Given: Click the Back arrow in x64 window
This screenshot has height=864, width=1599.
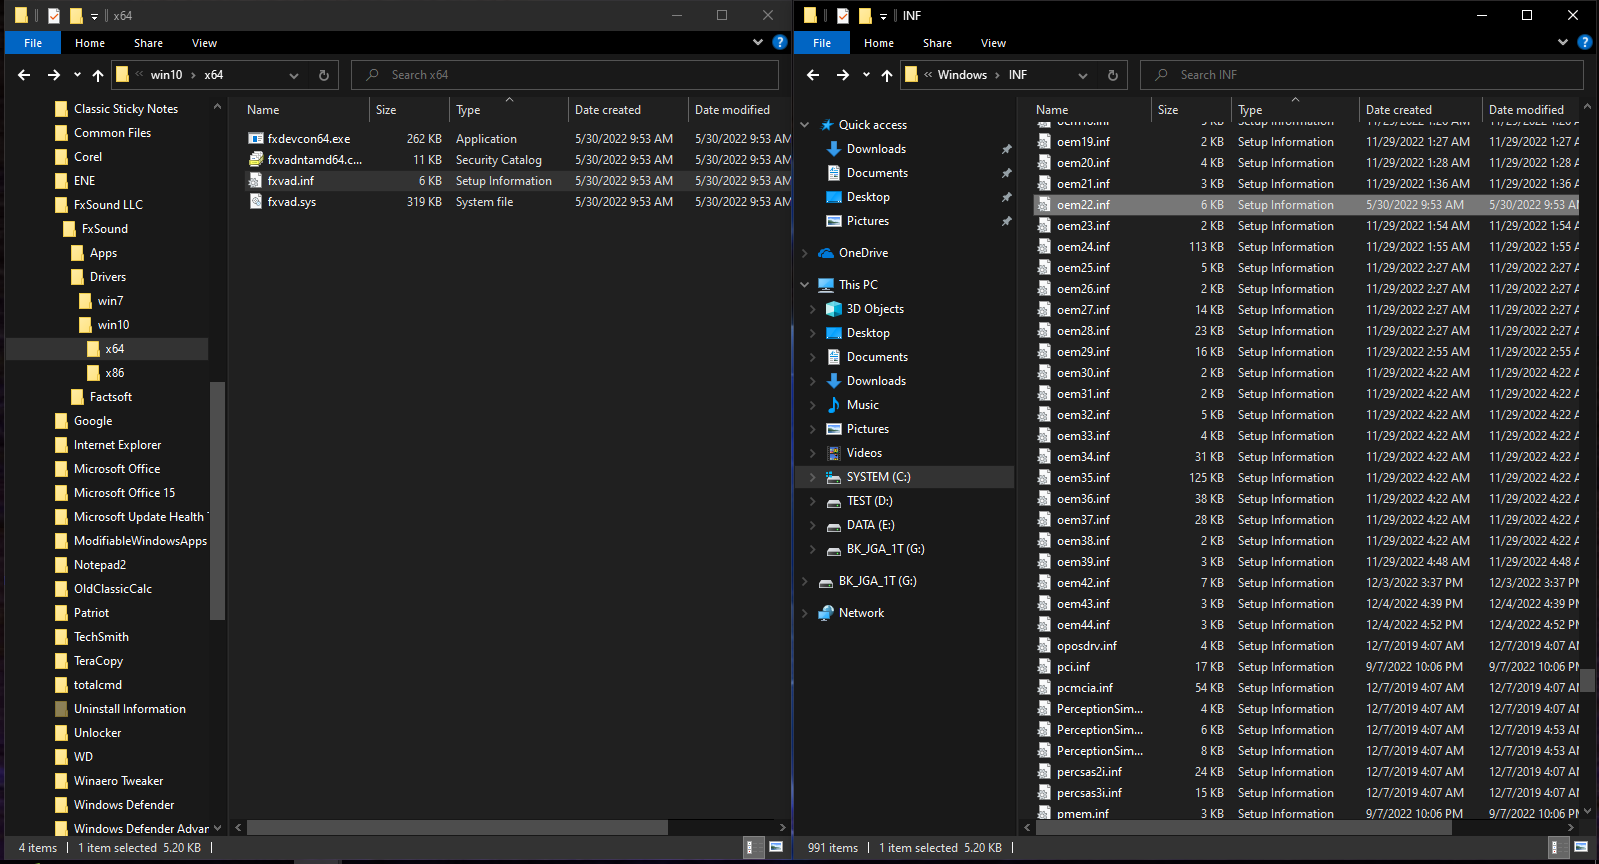Looking at the screenshot, I should click(x=24, y=75).
